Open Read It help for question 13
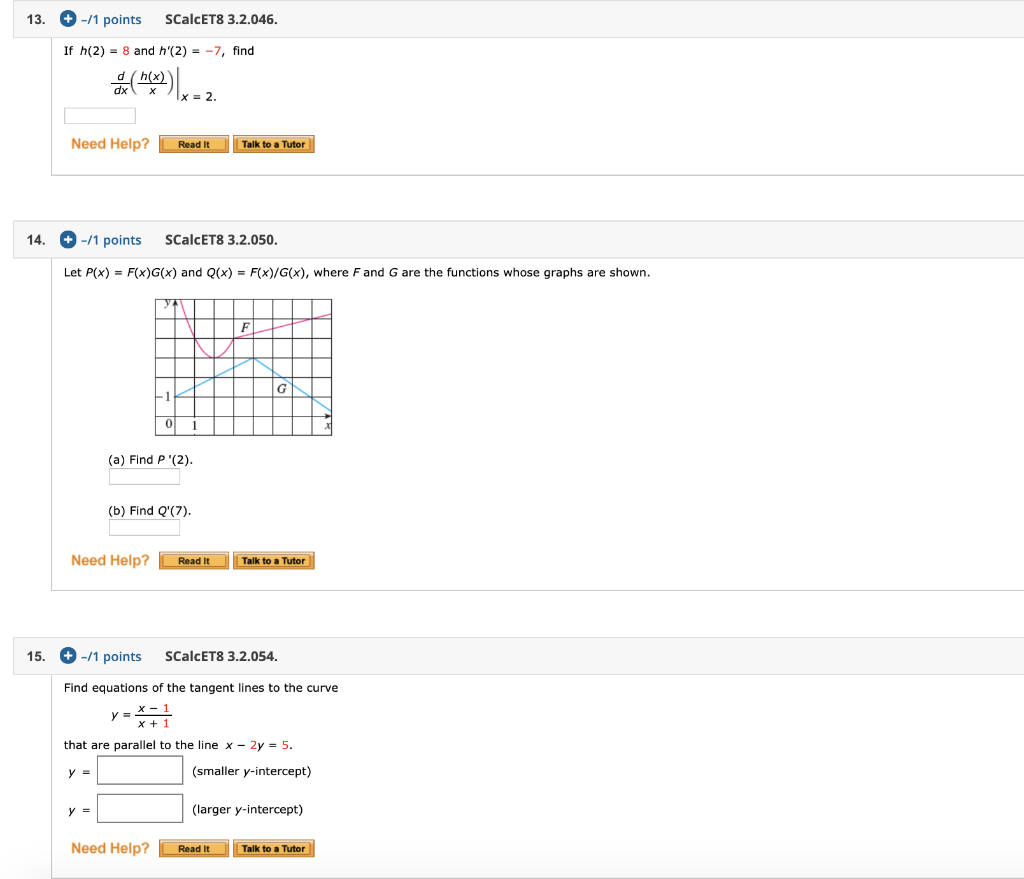Screen dimensions: 1024x879 pos(192,143)
